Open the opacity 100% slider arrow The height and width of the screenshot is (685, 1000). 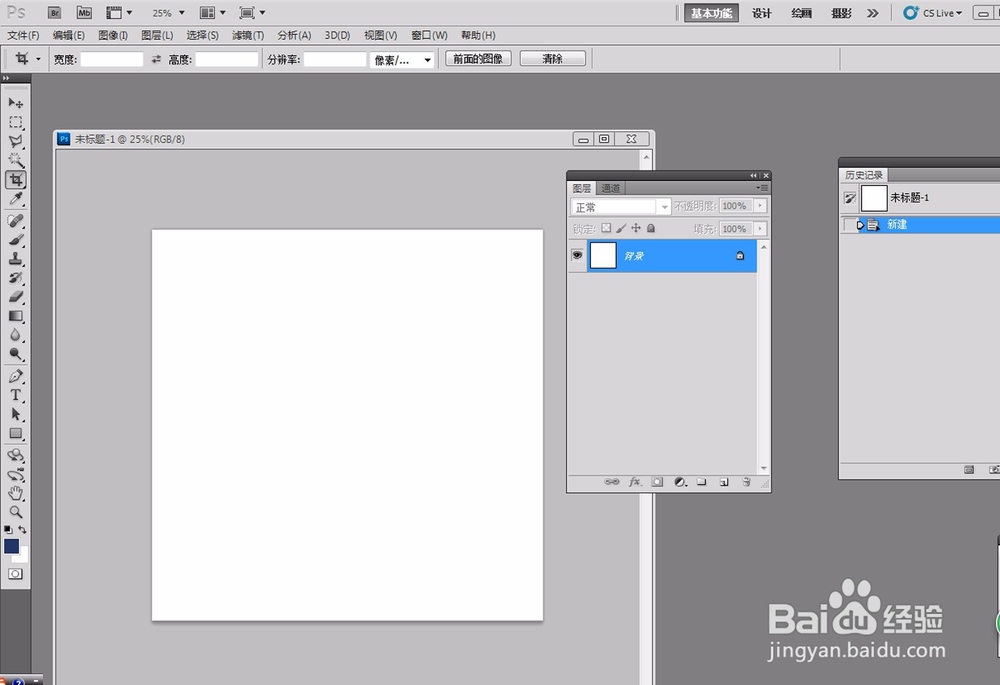[760, 205]
